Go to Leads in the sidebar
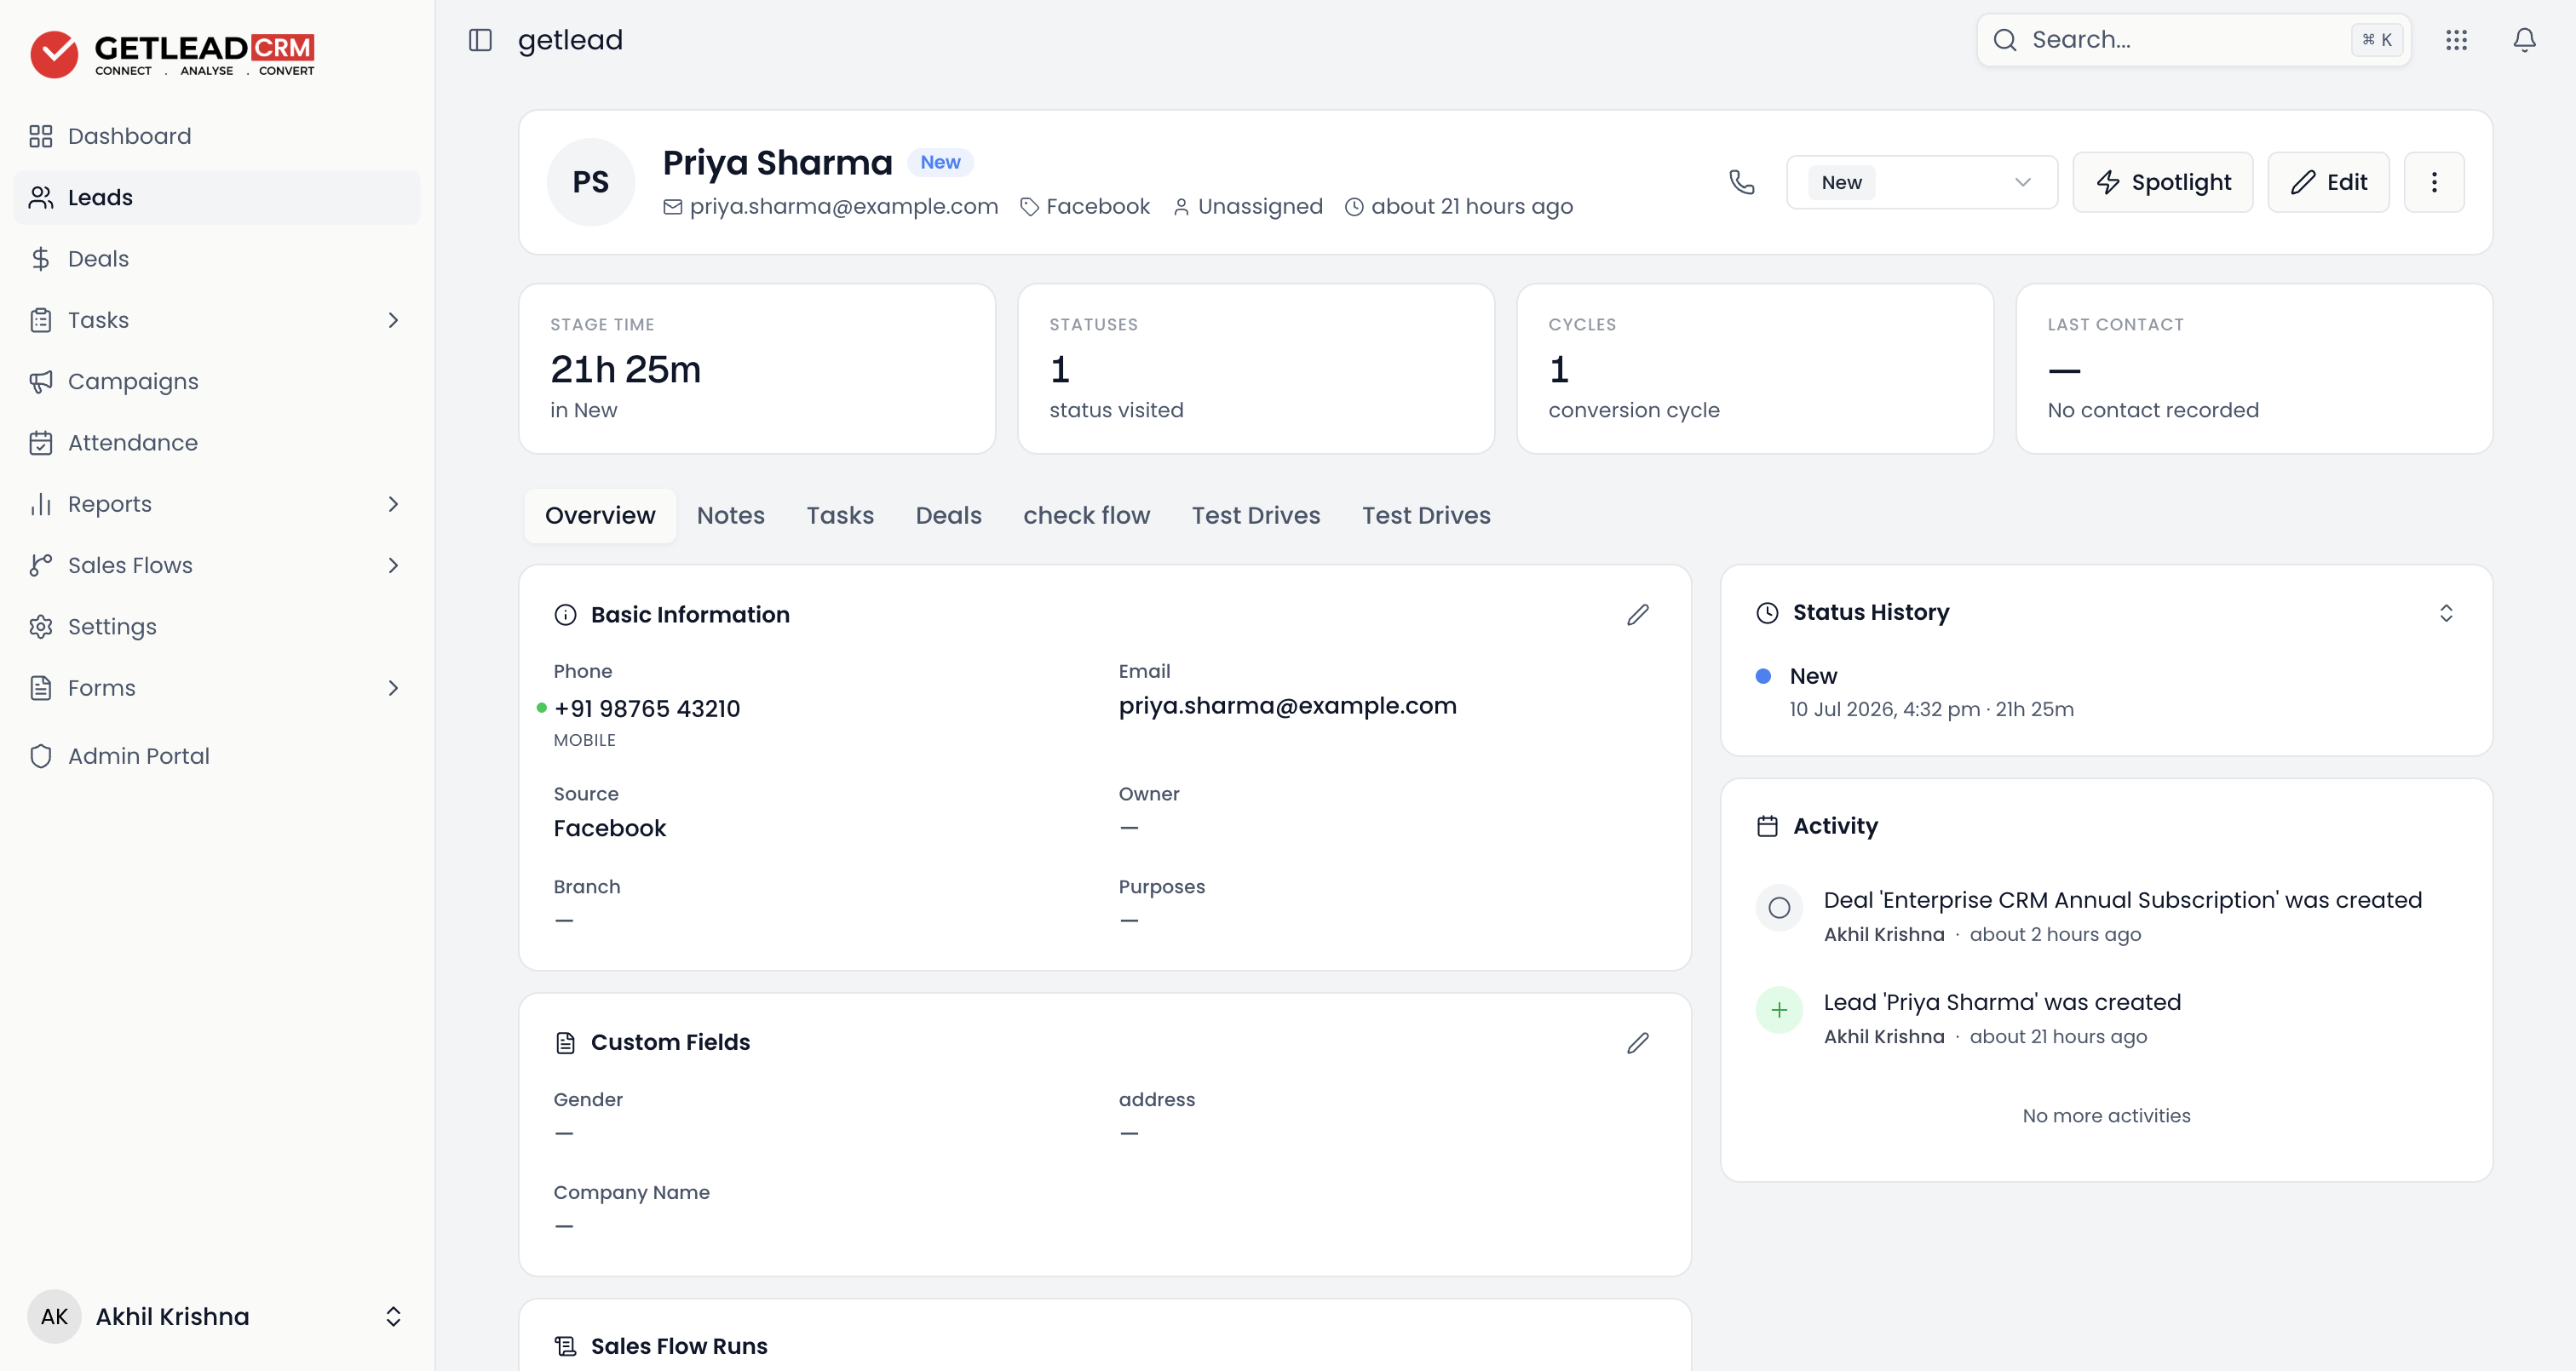The width and height of the screenshot is (2576, 1371). click(x=217, y=198)
